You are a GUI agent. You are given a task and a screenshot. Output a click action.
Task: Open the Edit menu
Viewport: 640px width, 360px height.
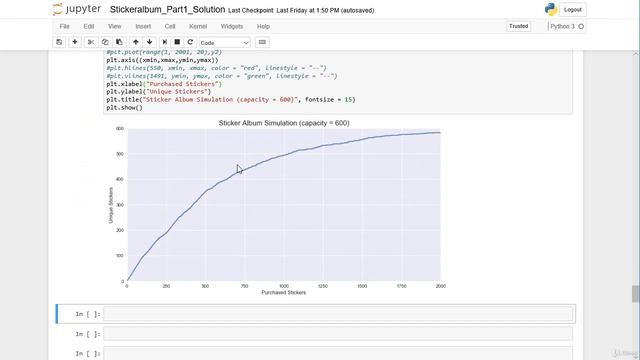point(89,26)
